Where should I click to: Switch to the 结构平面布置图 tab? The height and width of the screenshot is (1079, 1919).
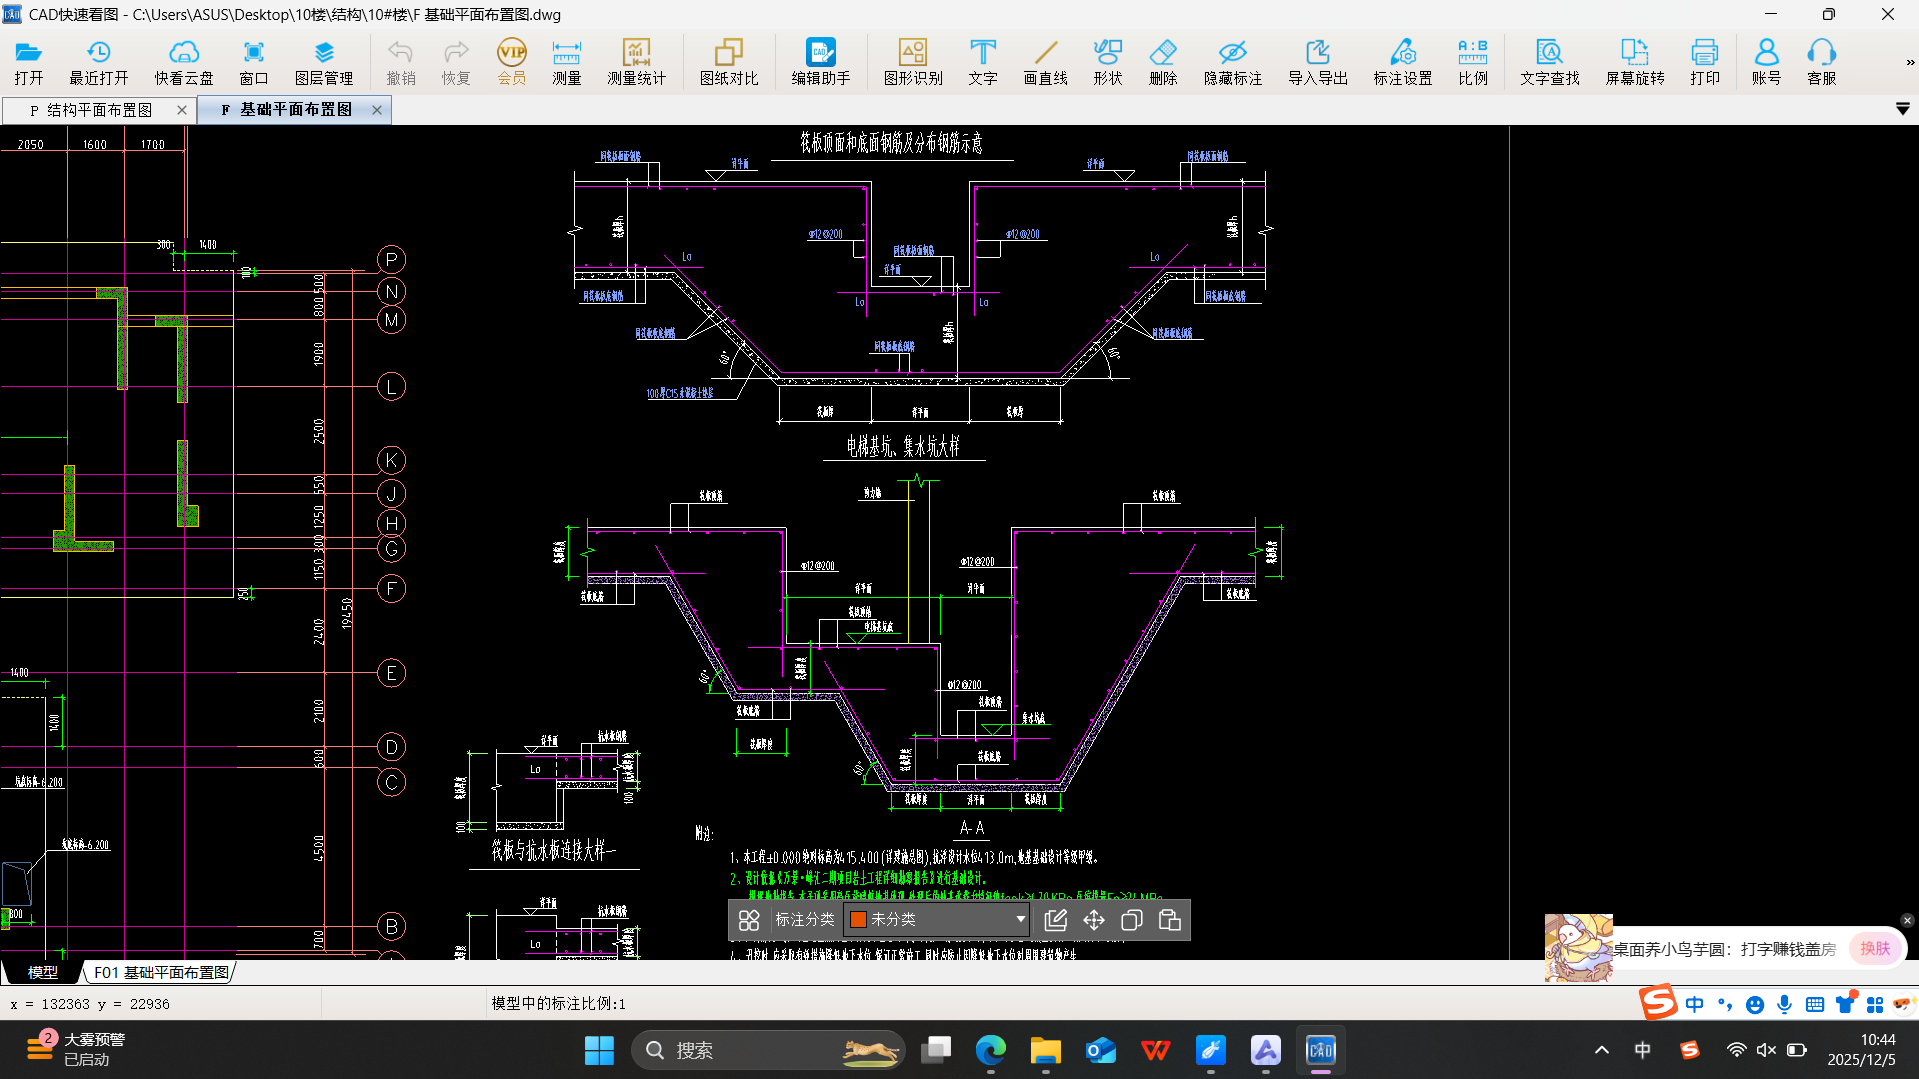coord(99,110)
